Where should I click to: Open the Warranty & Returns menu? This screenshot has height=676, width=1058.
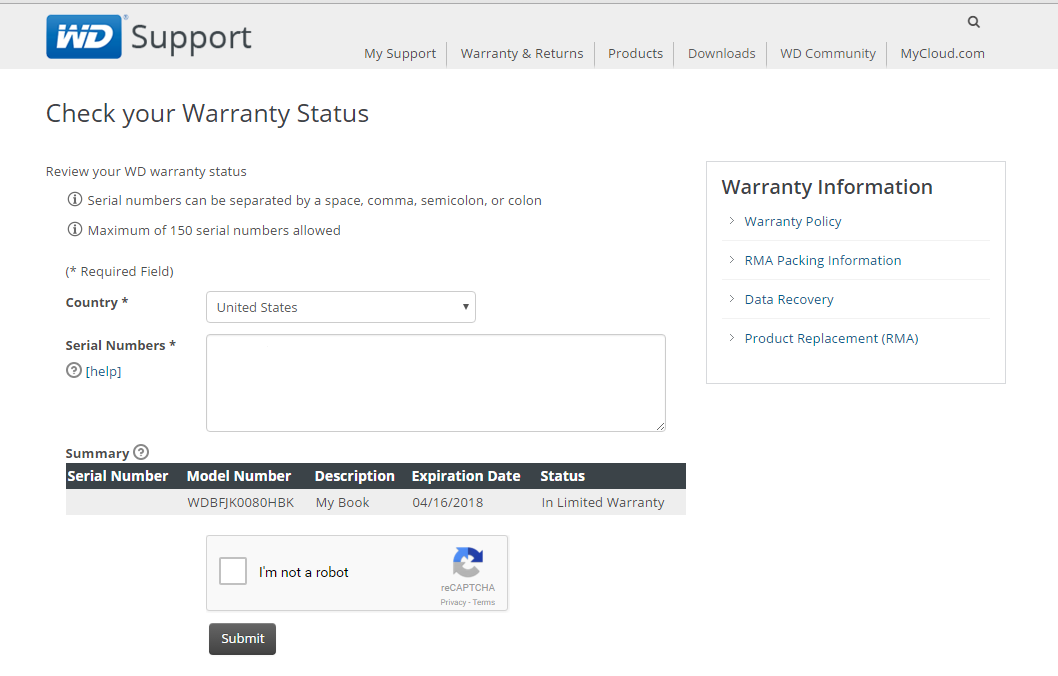click(x=522, y=53)
